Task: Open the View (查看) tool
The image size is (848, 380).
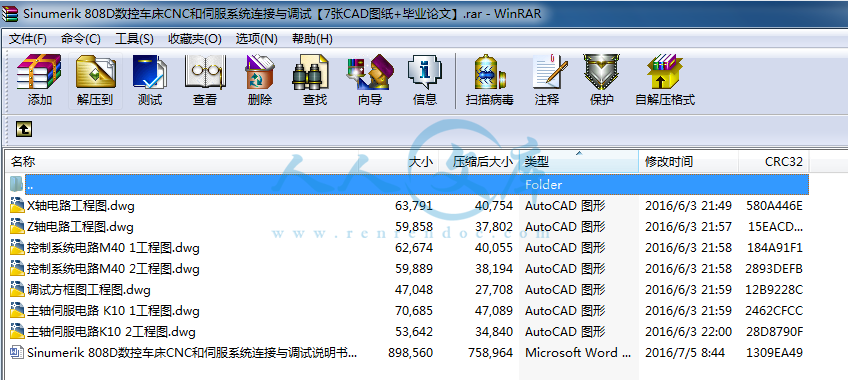Action: 205,72
